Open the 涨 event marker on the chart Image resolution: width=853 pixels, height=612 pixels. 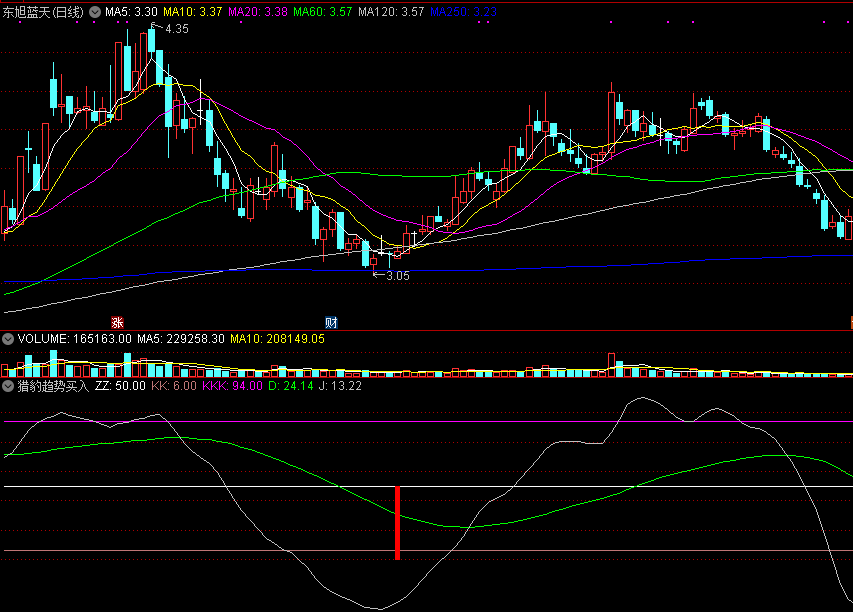coord(118,323)
